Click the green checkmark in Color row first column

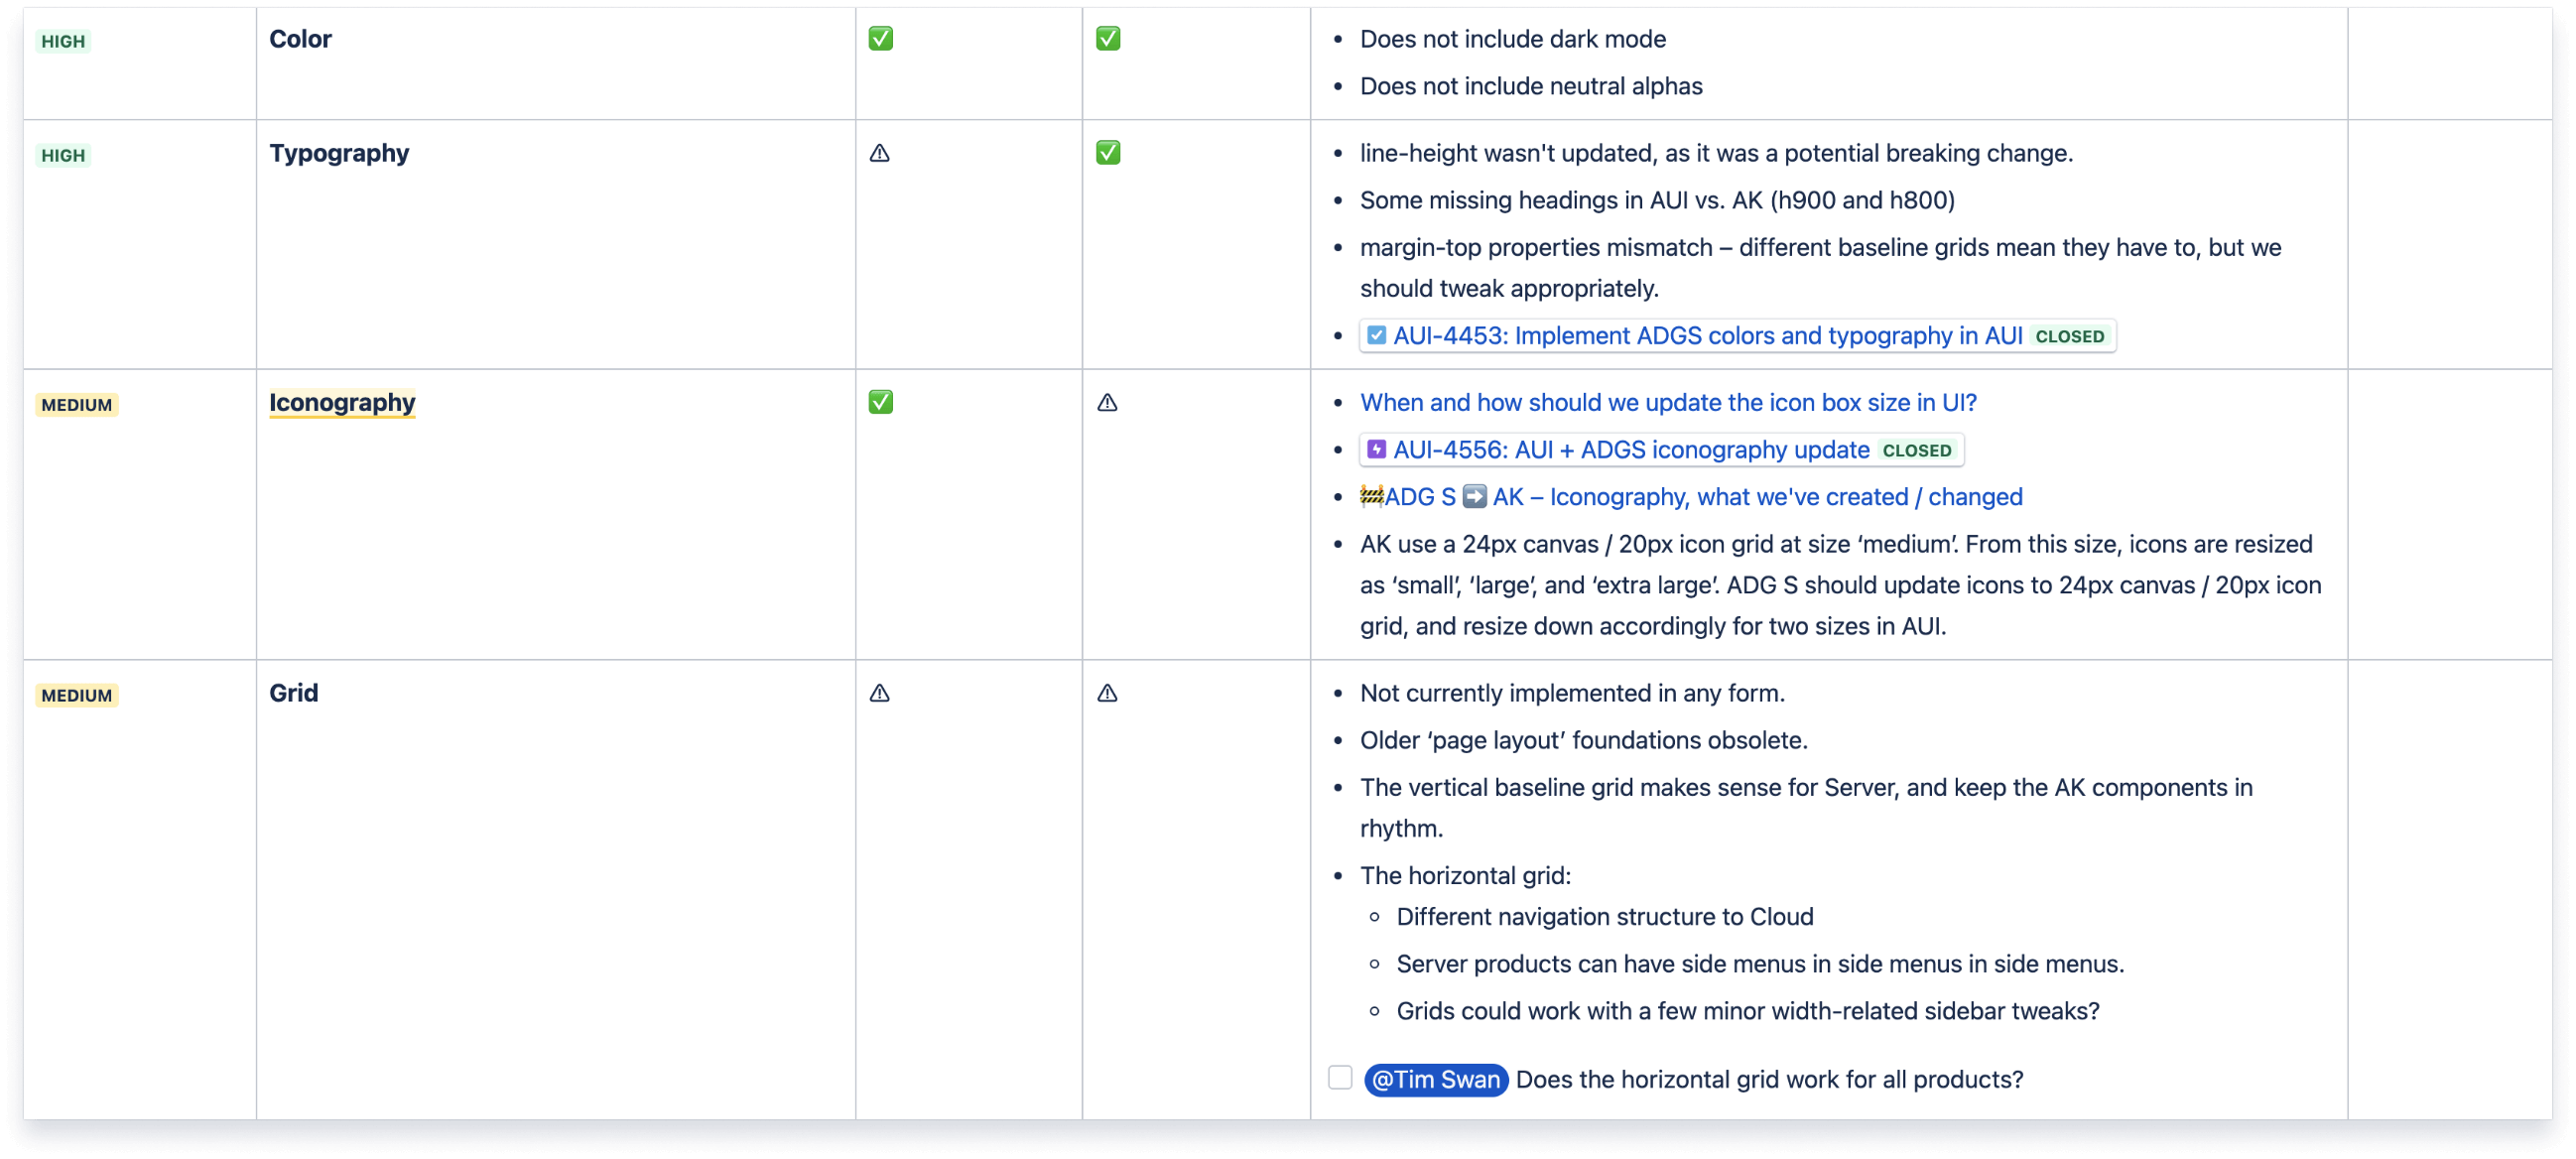(880, 39)
